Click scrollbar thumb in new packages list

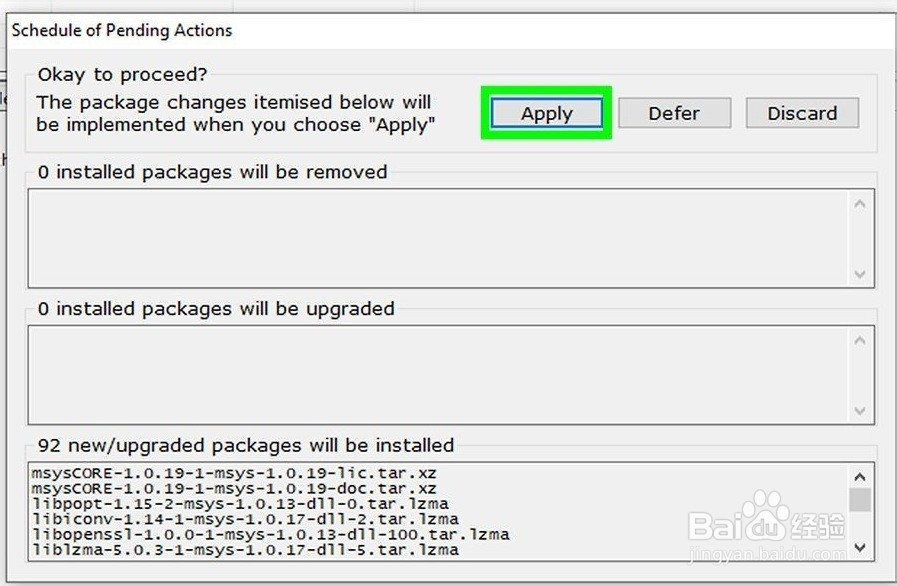(x=860, y=500)
